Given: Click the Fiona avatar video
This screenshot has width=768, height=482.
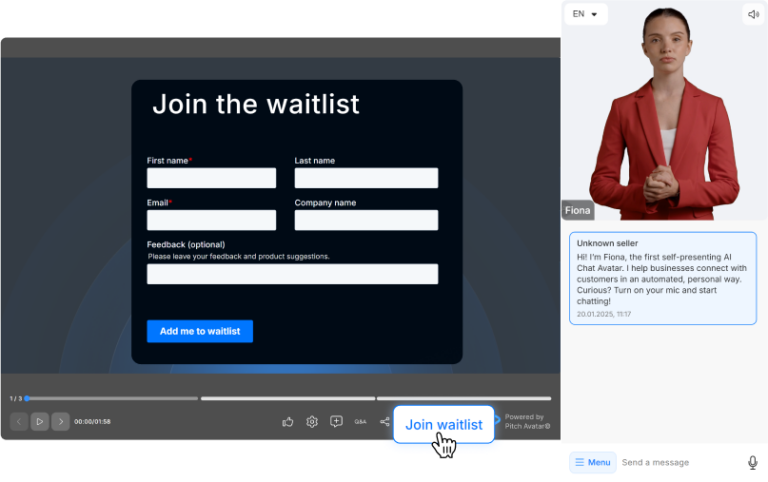Looking at the screenshot, I should click(x=665, y=110).
